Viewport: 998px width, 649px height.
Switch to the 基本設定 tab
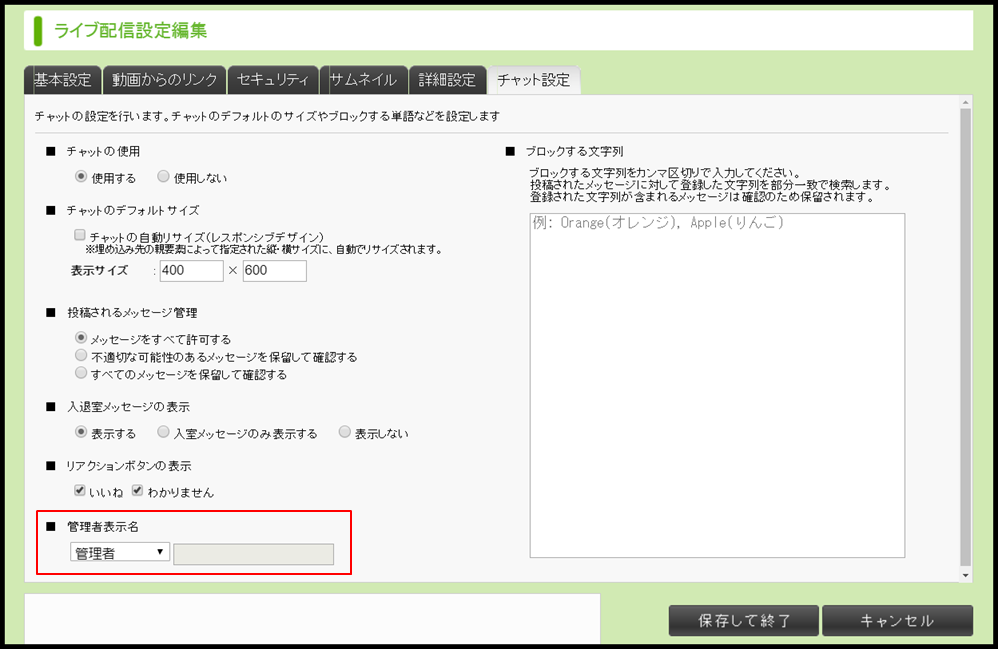click(x=62, y=80)
